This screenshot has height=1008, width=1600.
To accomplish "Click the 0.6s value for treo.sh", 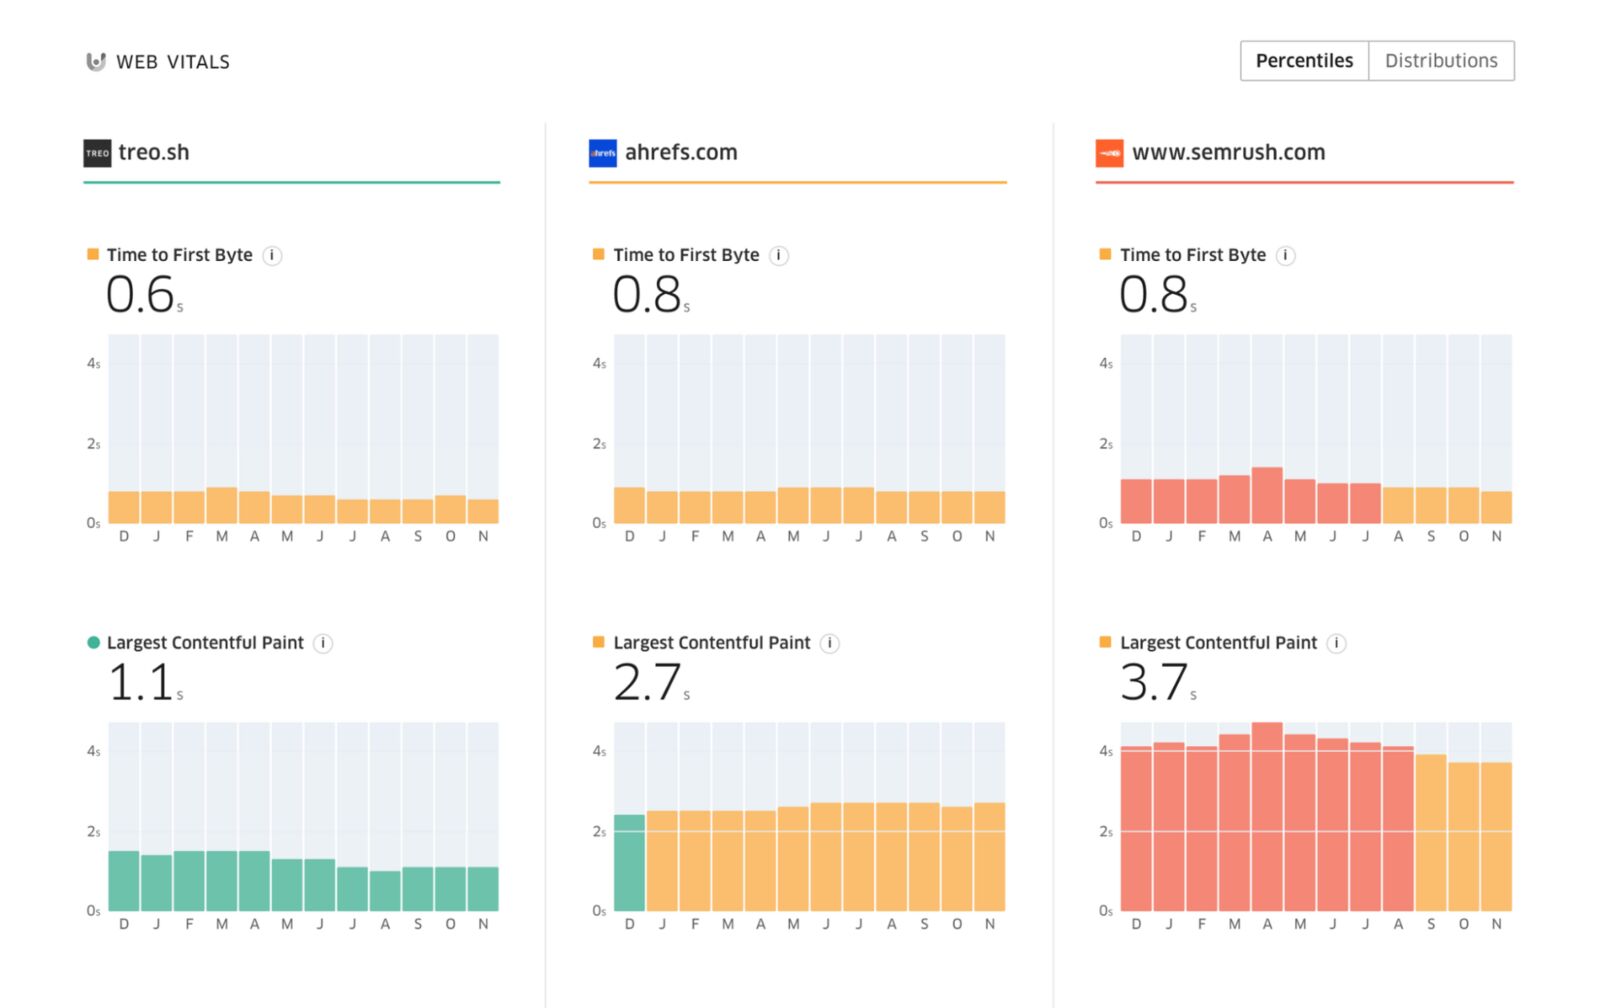I will (145, 295).
